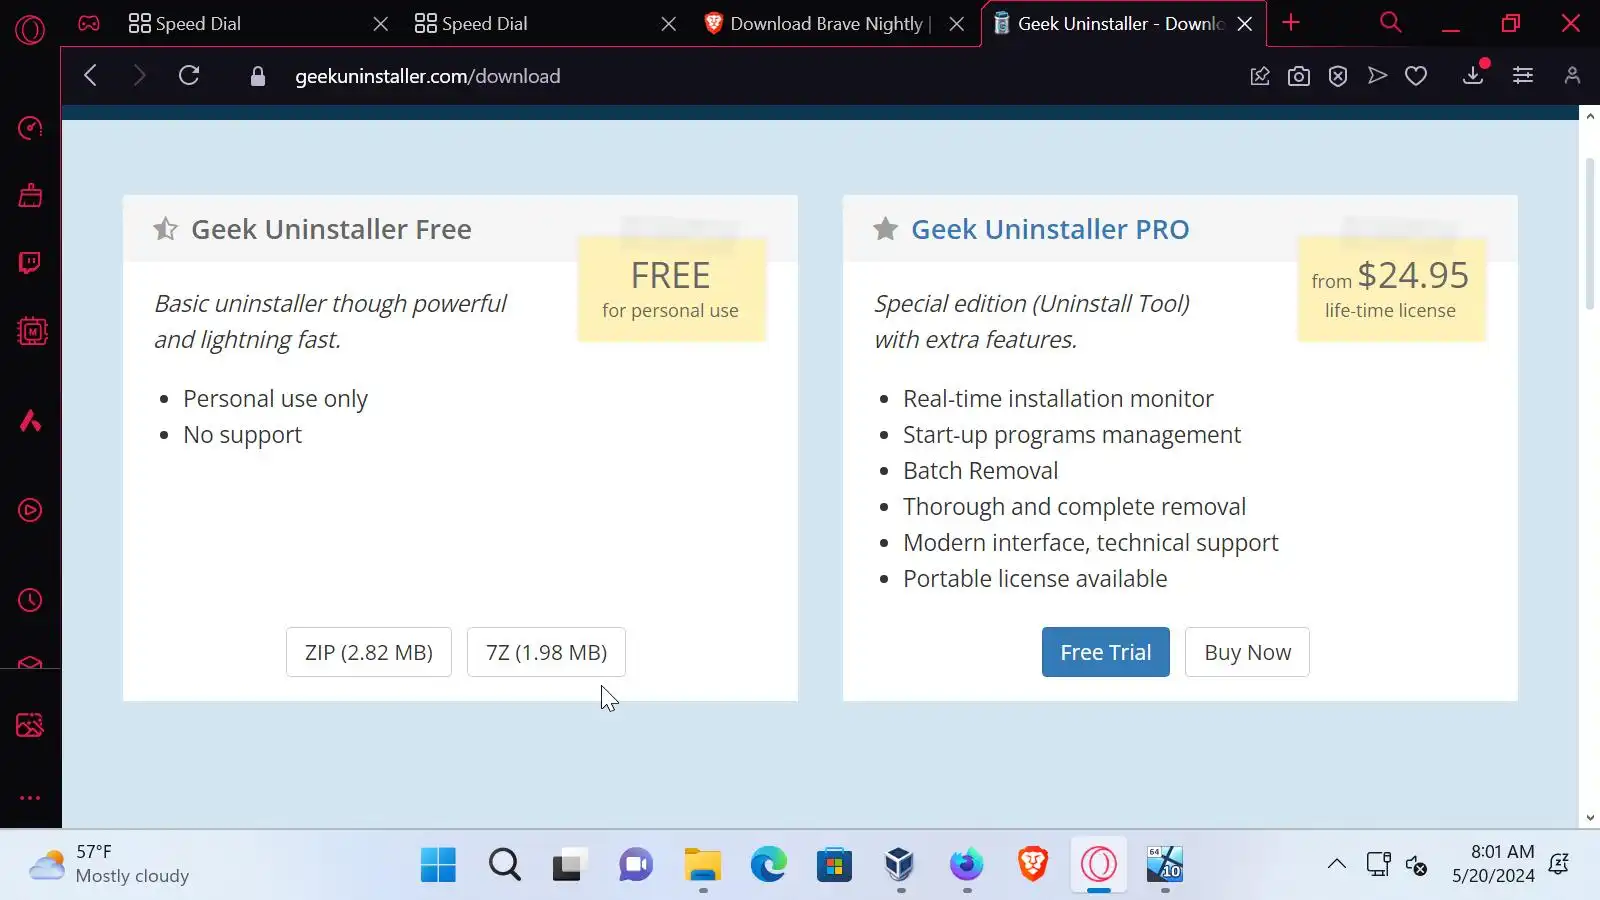Close the first Speed Dial tab
Screen dimensions: 1600x900
381,24
